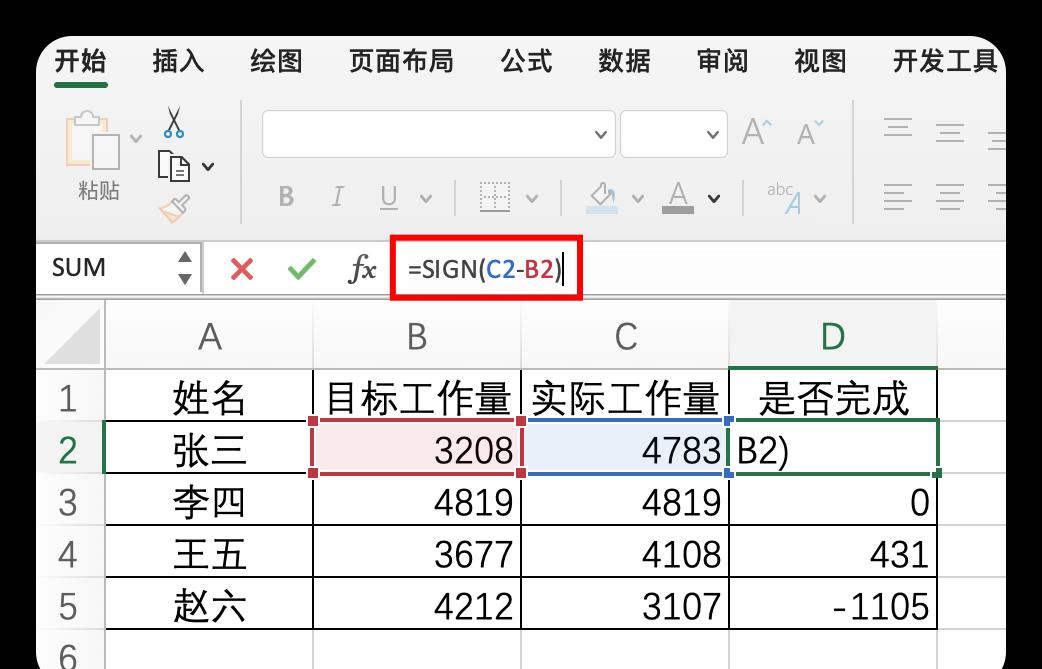Apply fill color bucket
The height and width of the screenshot is (669, 1042).
pyautogui.click(x=602, y=198)
